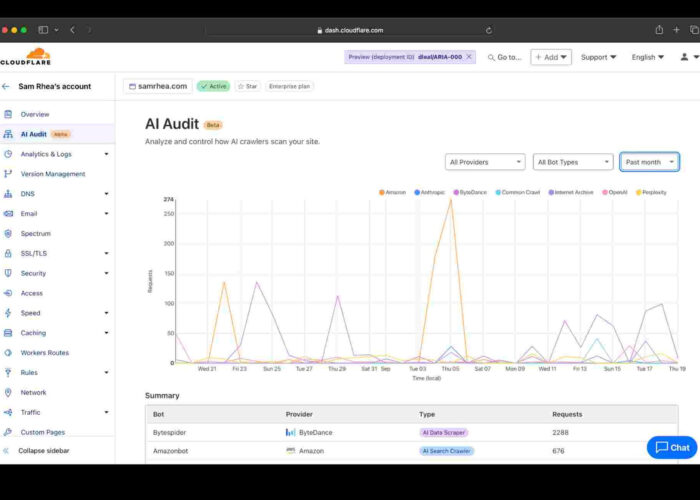The height and width of the screenshot is (500, 700).
Task: Click the Version Management branch icon
Action: 8,174
